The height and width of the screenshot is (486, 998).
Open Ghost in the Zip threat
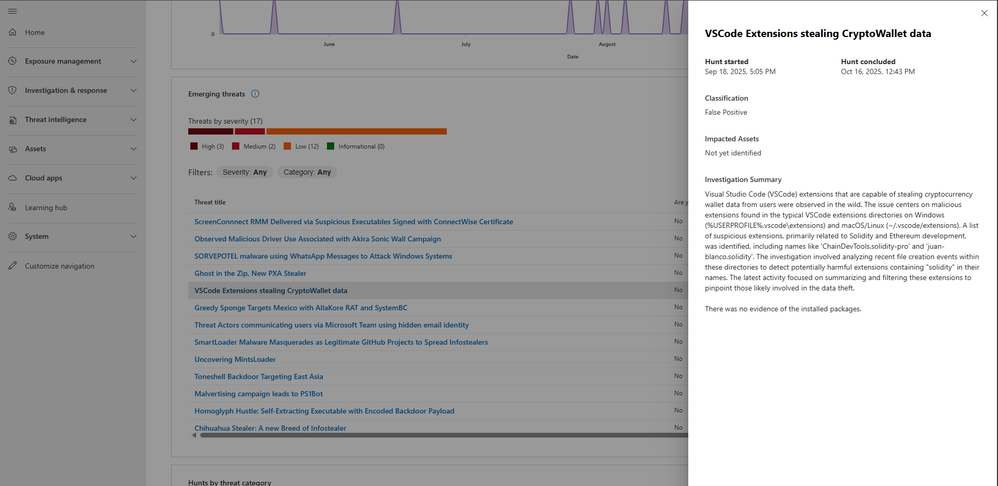[x=250, y=274]
